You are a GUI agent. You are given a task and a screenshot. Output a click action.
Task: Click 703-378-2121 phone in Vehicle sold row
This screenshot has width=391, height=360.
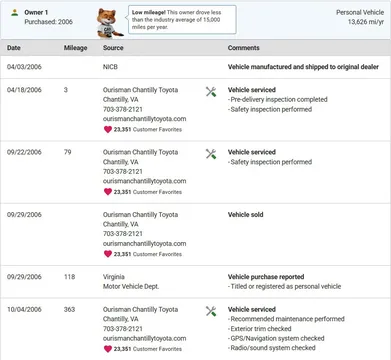coord(123,234)
